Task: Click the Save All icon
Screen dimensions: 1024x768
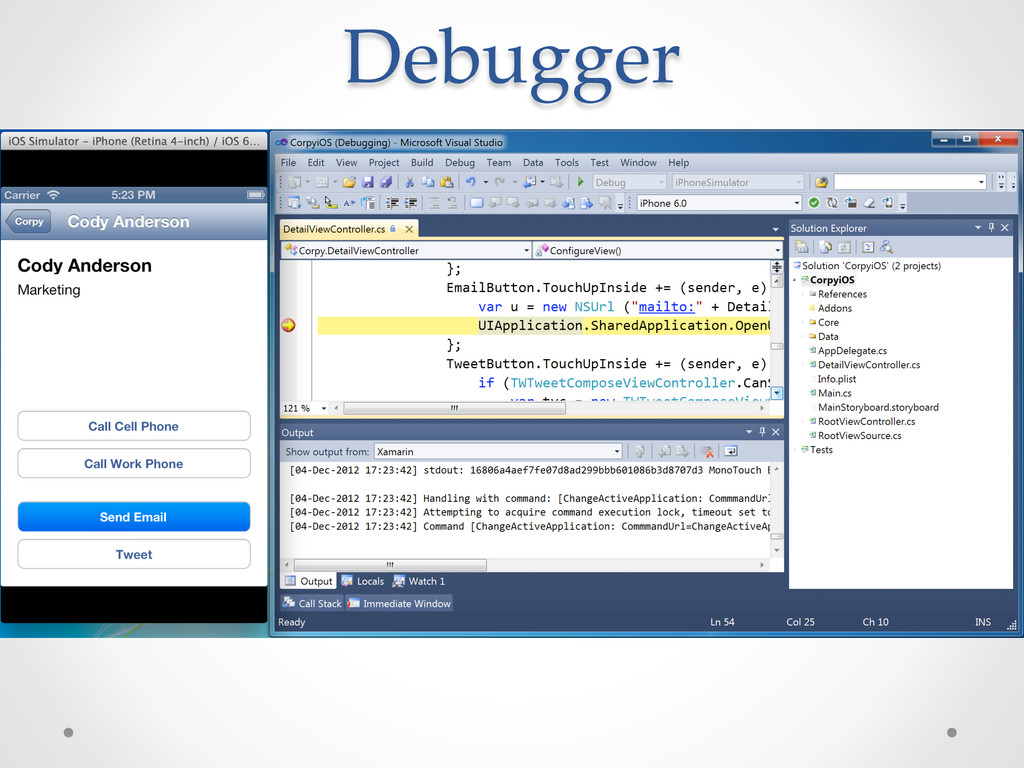Action: point(386,182)
